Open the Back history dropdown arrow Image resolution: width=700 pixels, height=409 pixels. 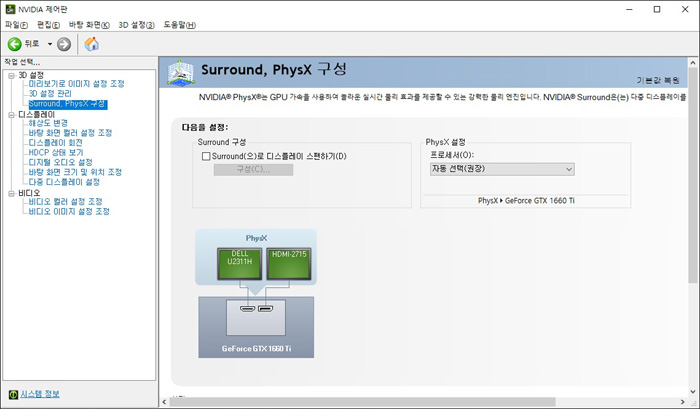[50, 44]
